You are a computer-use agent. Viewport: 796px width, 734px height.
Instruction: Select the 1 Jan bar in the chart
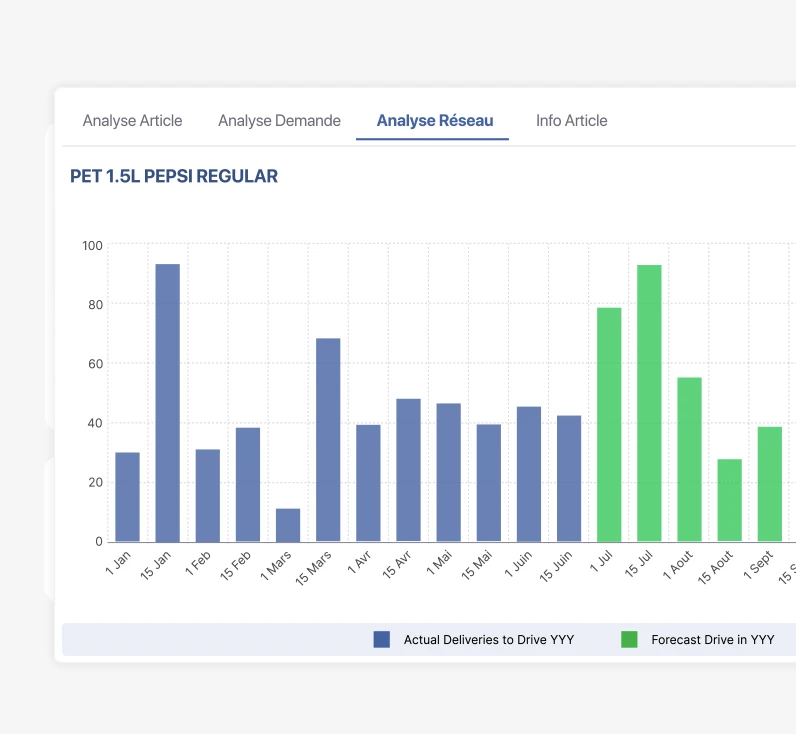pos(127,497)
